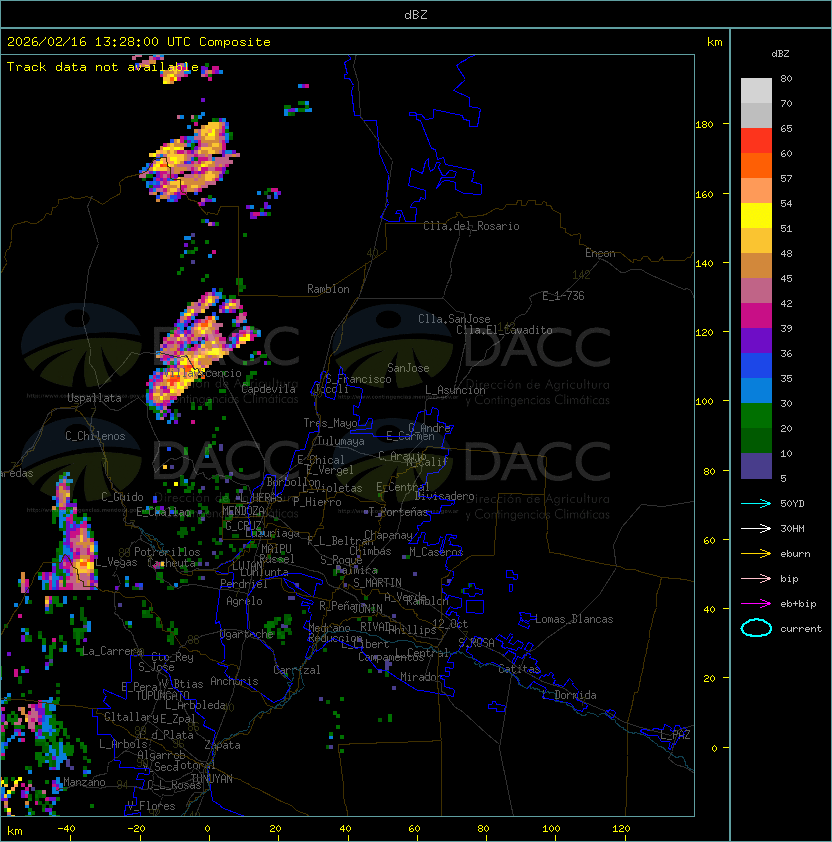The width and height of the screenshot is (832, 842).
Task: Click the 'TUNUYAN' map label
Action: (x=212, y=779)
